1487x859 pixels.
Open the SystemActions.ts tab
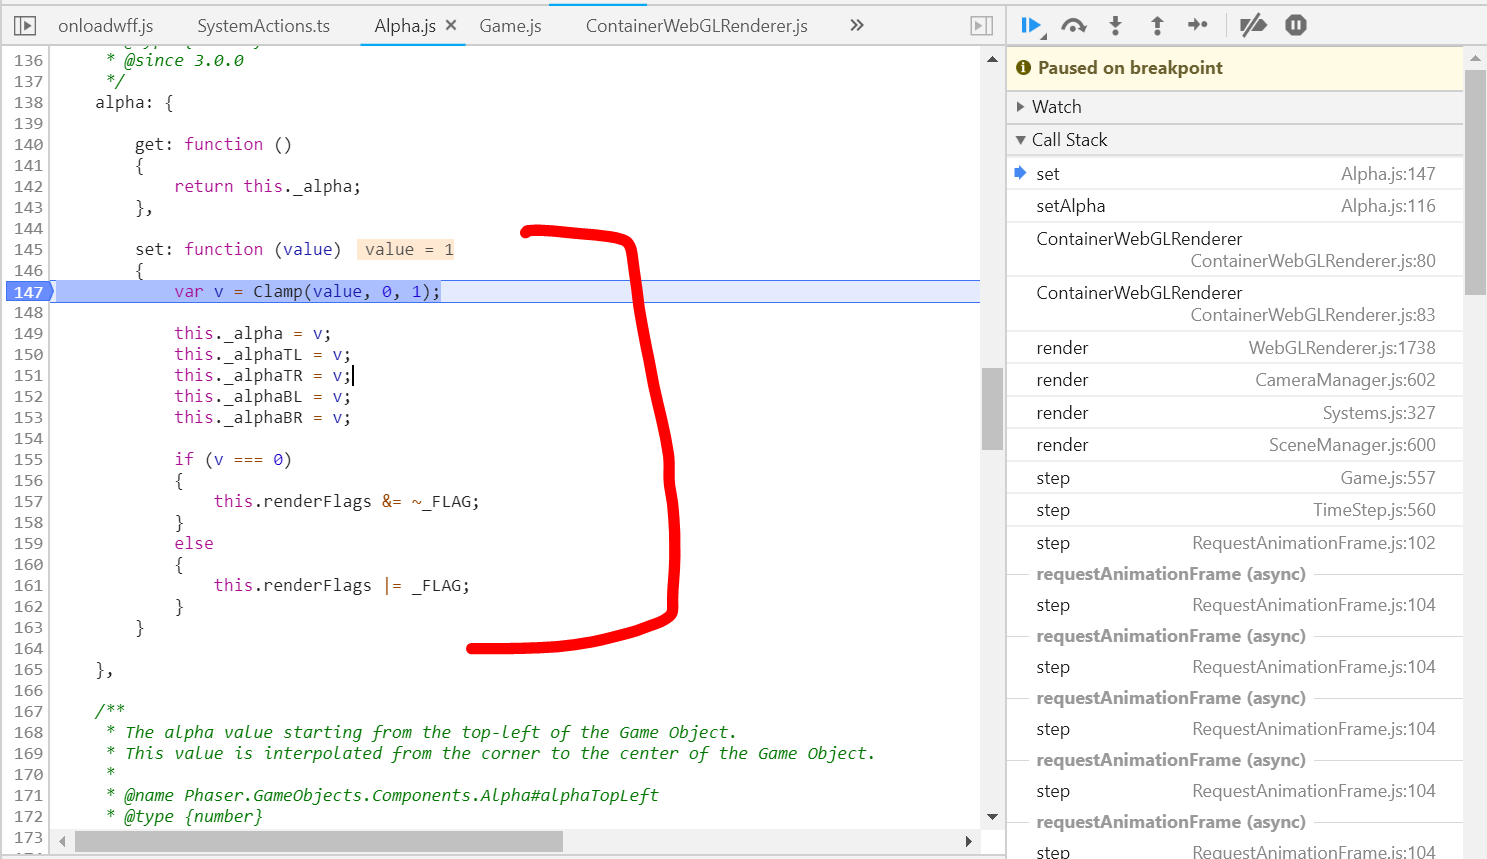[262, 25]
